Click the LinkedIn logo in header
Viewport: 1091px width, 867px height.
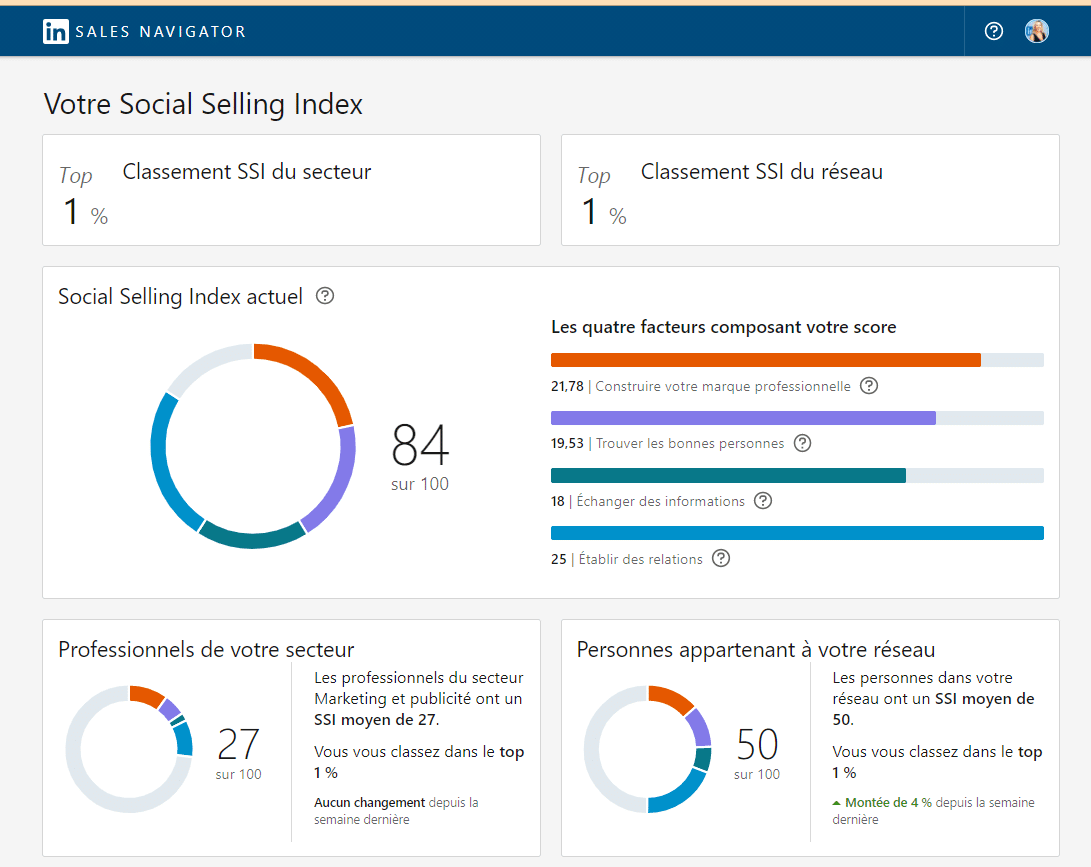click(x=56, y=31)
